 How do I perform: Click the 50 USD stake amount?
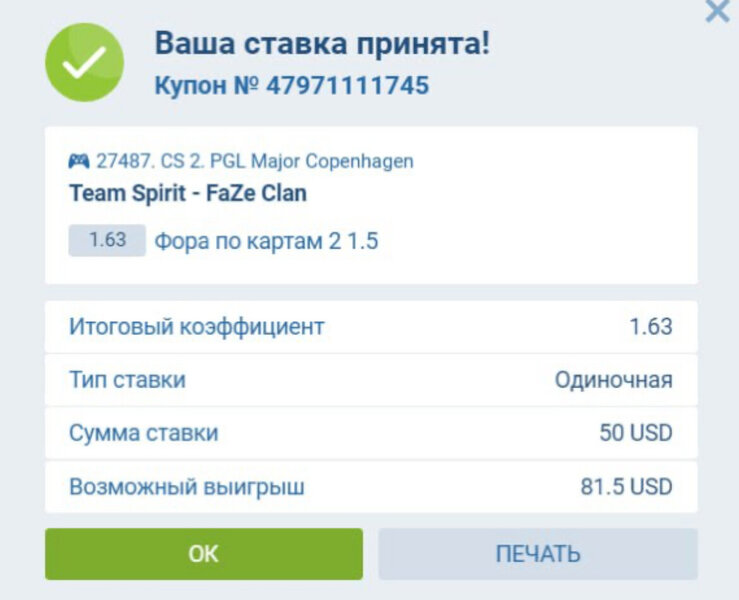pyautogui.click(x=635, y=434)
